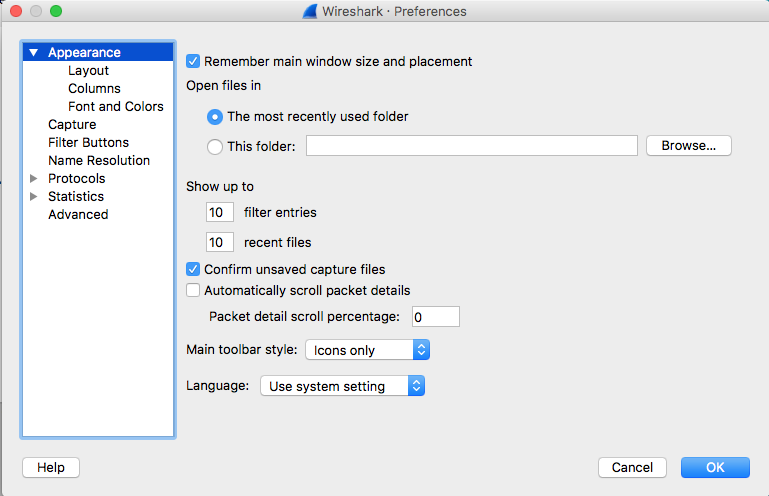Select The most recently used folder option

pos(215,117)
